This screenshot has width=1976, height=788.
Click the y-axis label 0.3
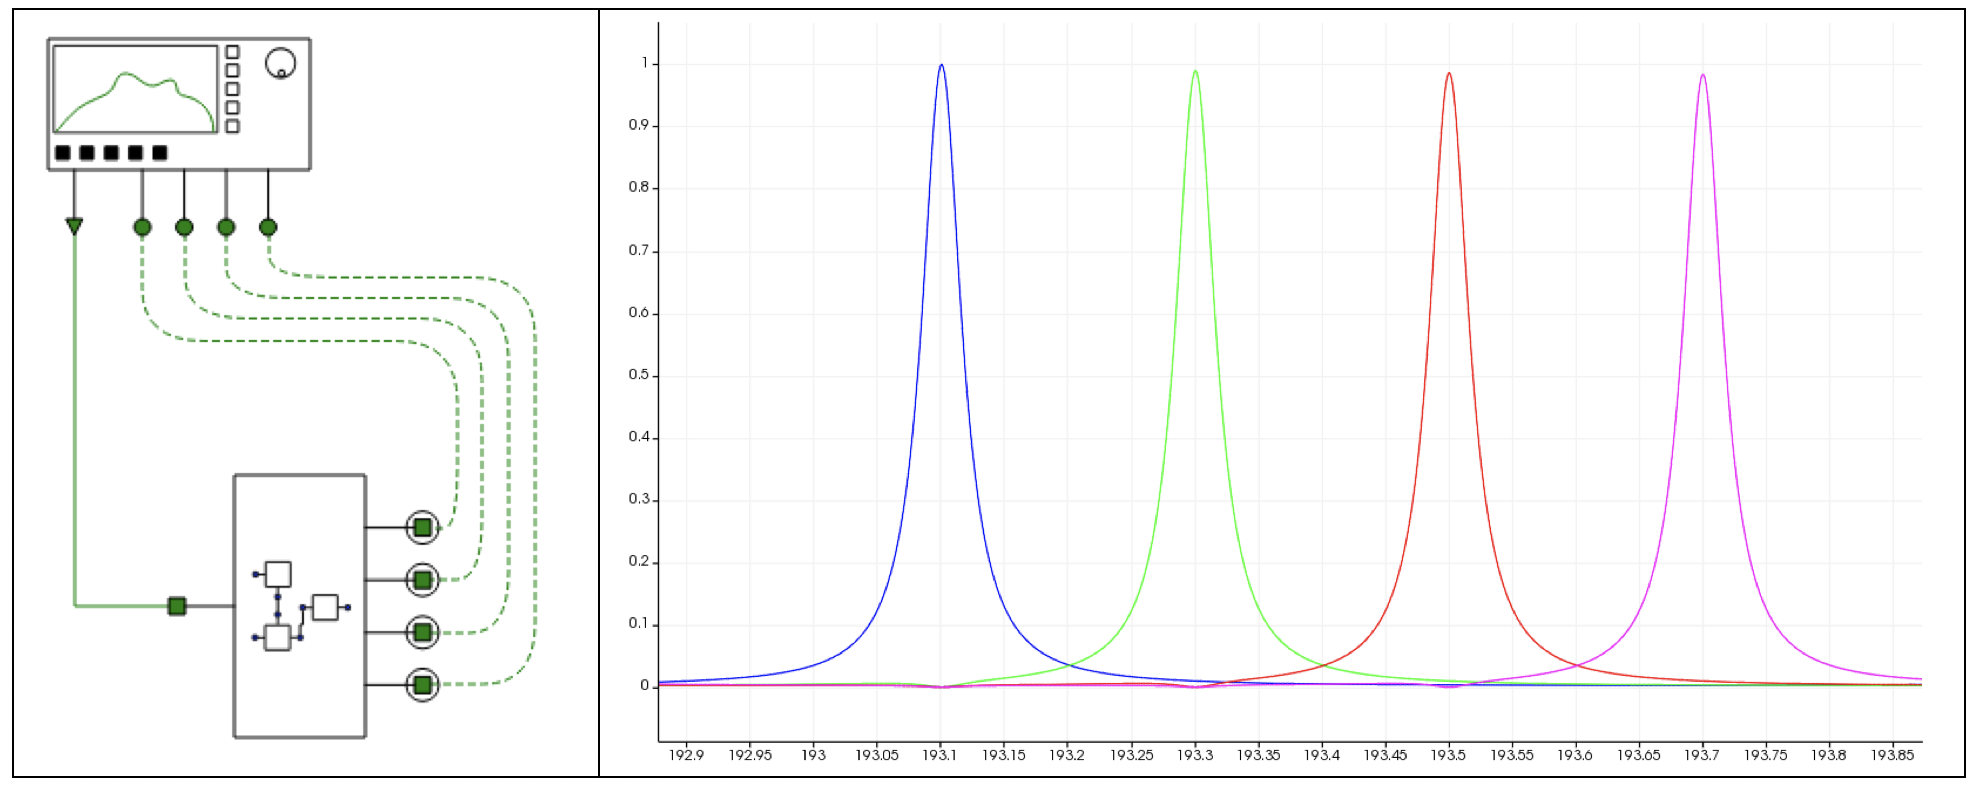638,499
